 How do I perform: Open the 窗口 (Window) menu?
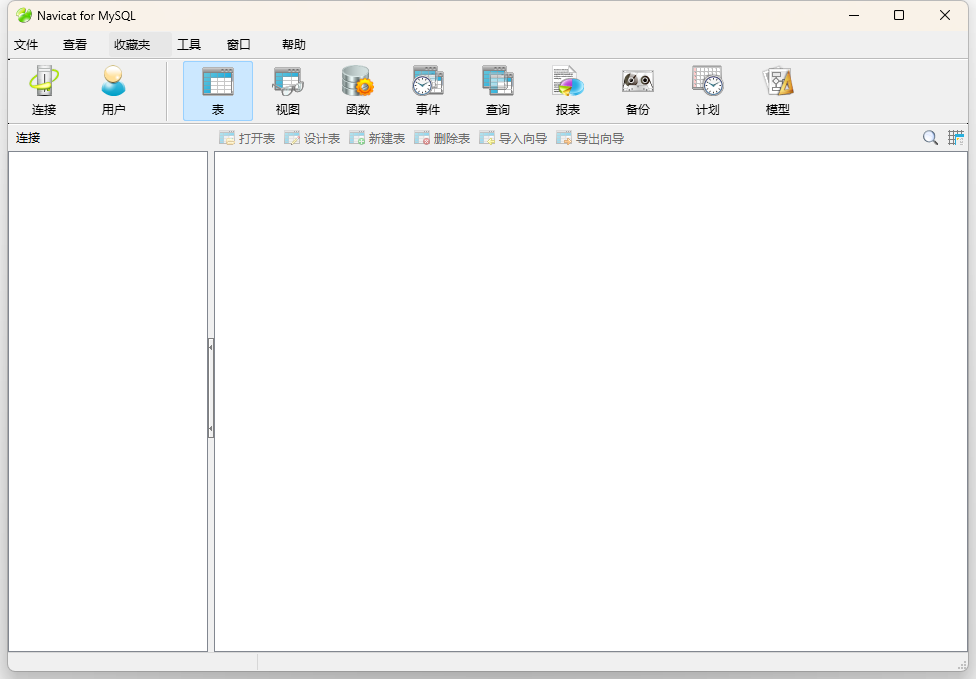[238, 45]
